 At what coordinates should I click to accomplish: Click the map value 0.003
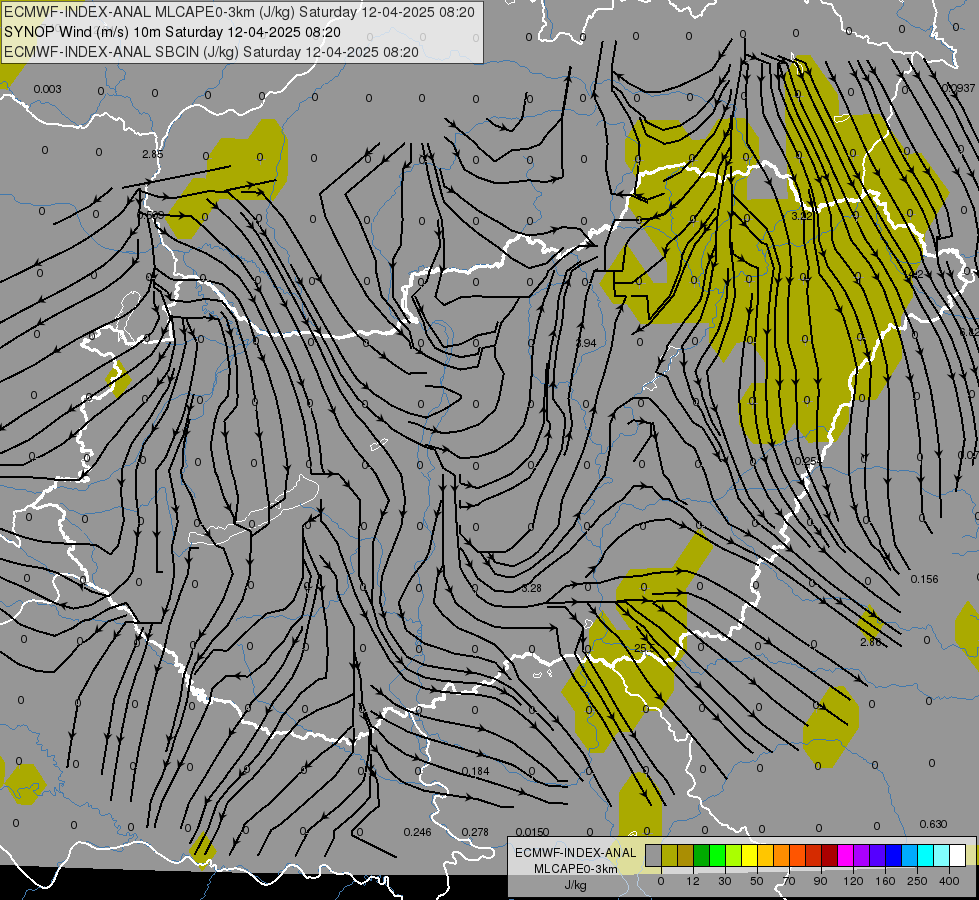(x=47, y=89)
